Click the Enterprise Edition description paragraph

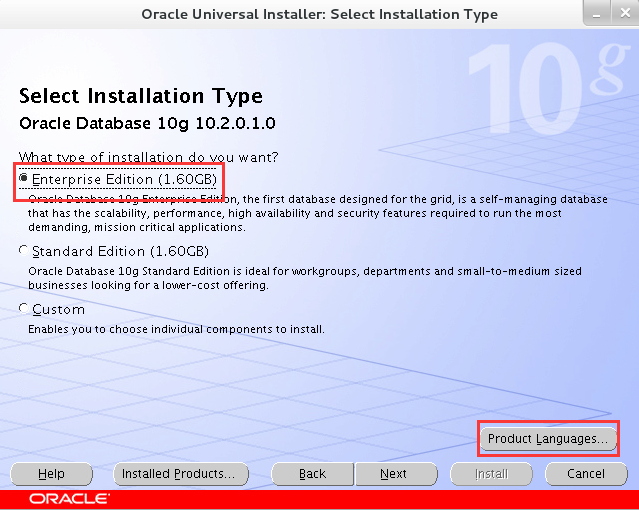pyautogui.click(x=318, y=213)
